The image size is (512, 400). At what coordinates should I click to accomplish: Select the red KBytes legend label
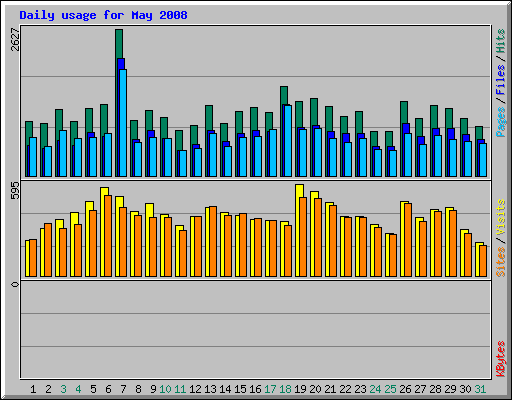click(500, 359)
